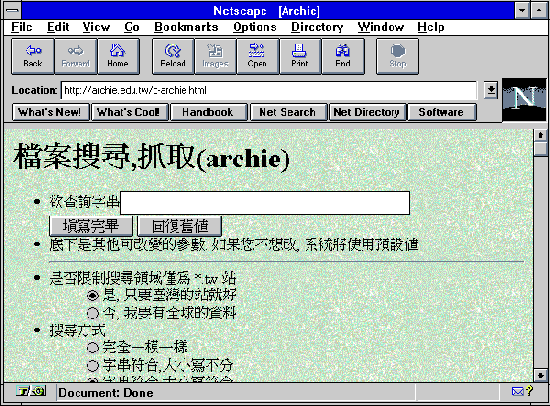Image resolution: width=550 pixels, height=406 pixels.
Task: Expand the Location history dropdown arrow
Action: (491, 91)
